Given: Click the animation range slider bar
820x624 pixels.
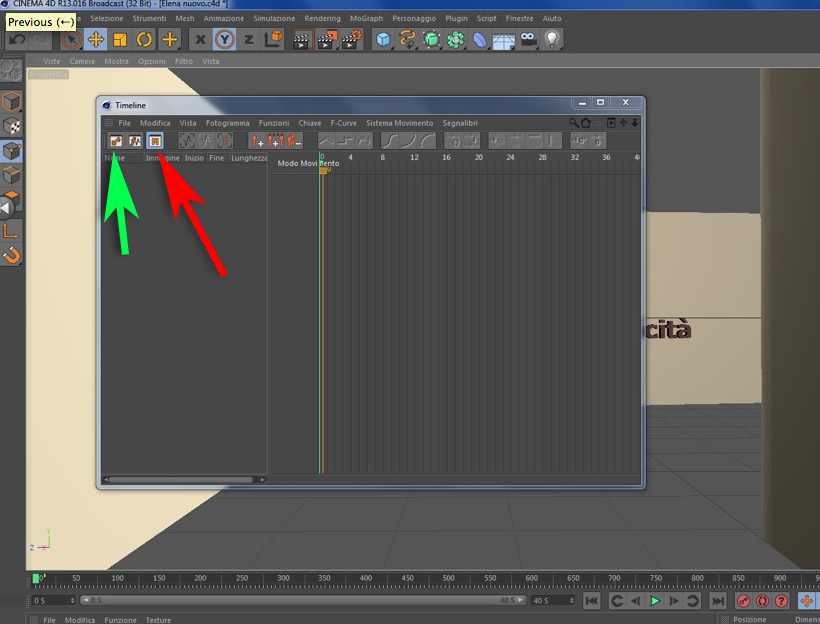Looking at the screenshot, I should (x=303, y=600).
